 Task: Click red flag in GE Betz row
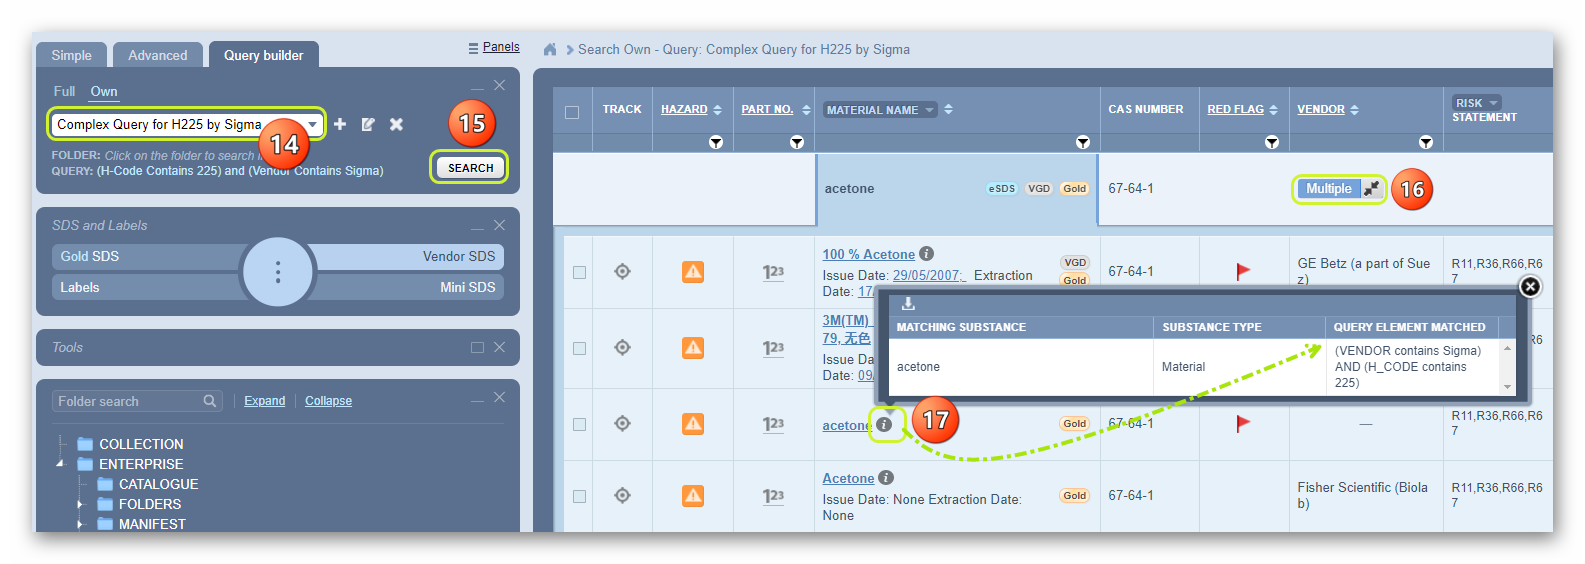tap(1243, 271)
